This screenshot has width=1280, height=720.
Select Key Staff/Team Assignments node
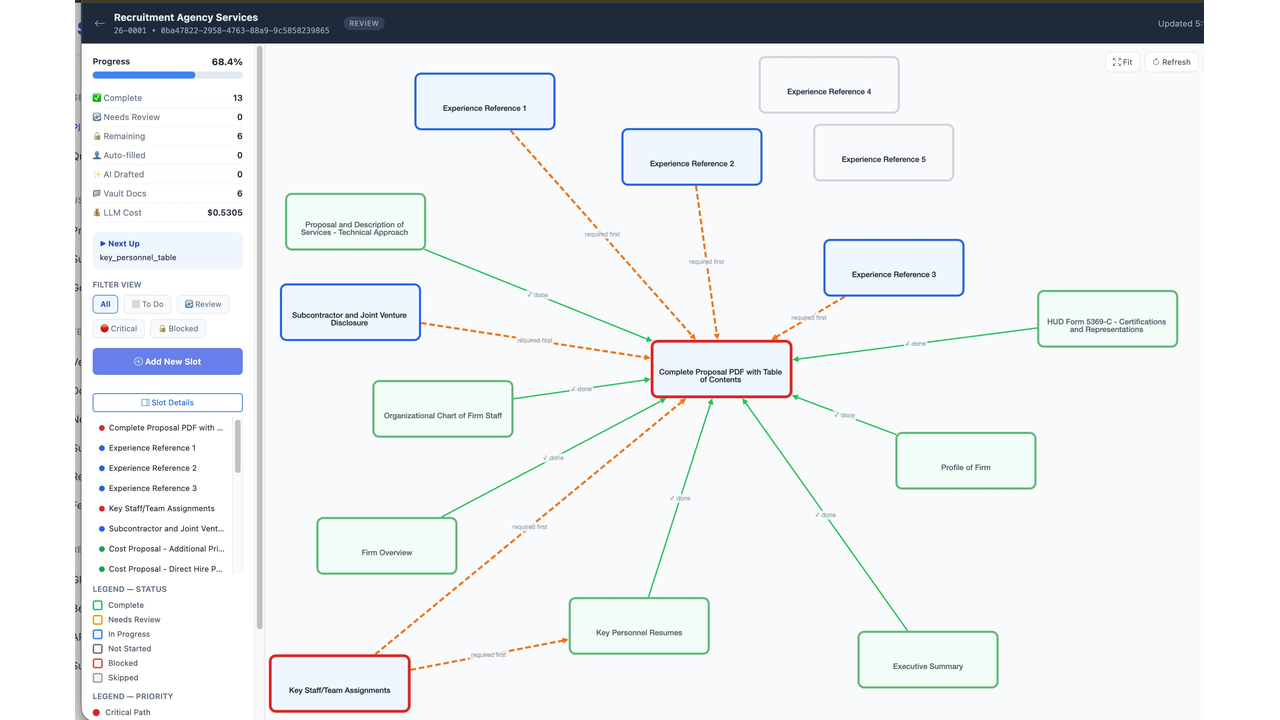(x=340, y=684)
